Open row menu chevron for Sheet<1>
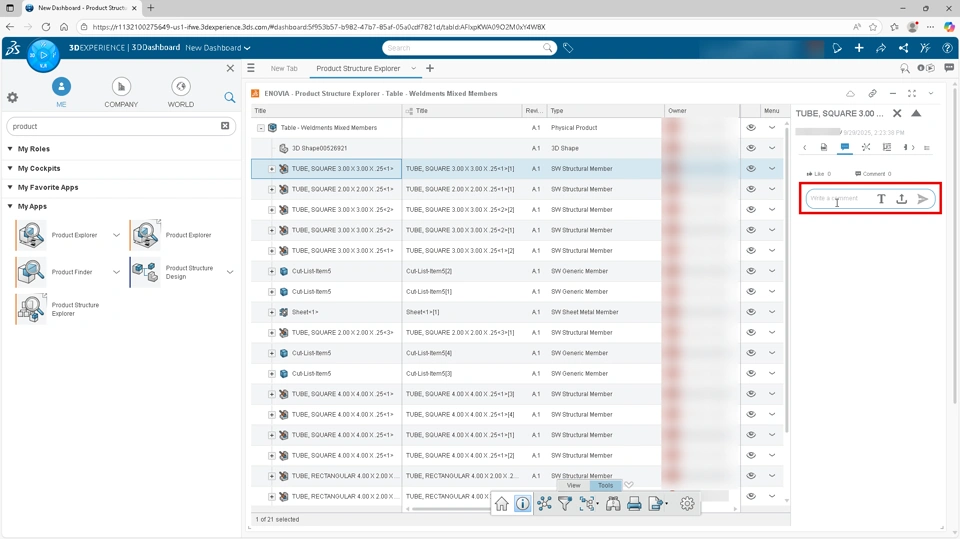 [772, 312]
